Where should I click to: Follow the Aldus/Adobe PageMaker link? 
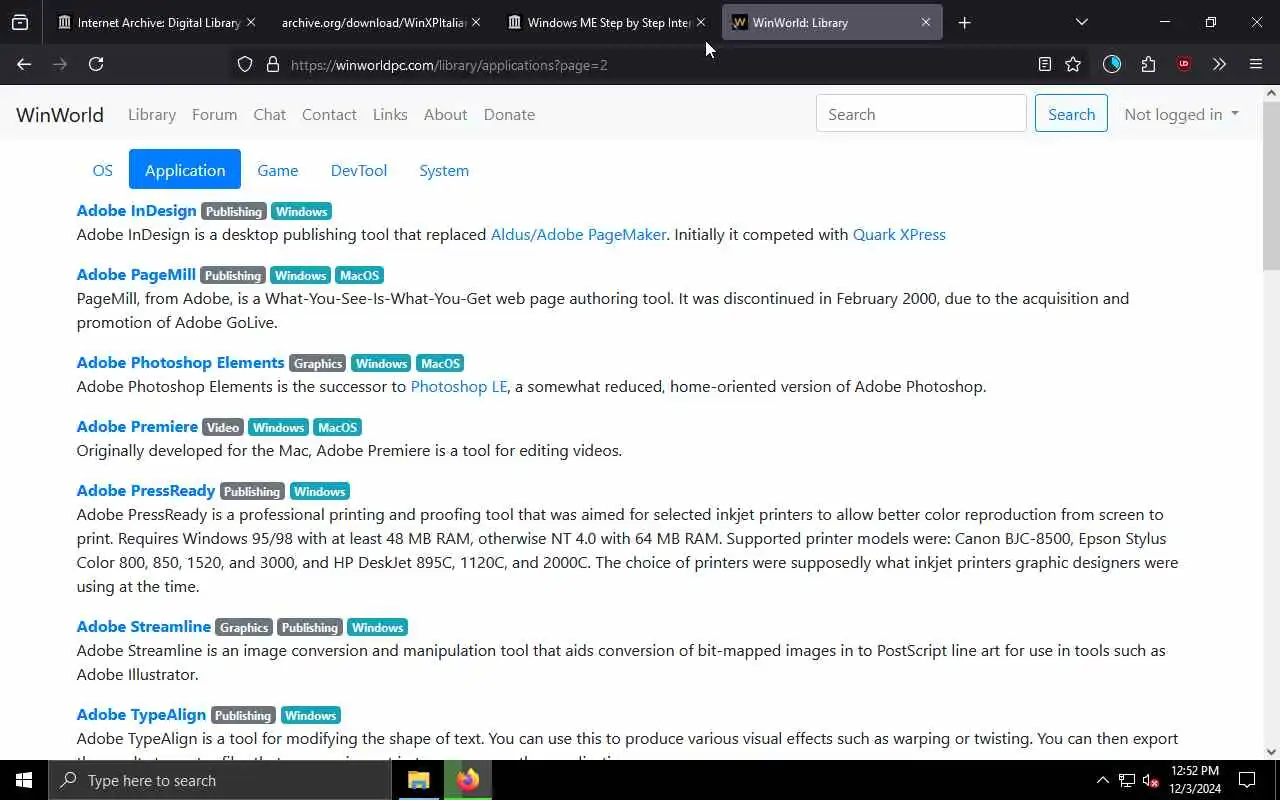(x=578, y=234)
